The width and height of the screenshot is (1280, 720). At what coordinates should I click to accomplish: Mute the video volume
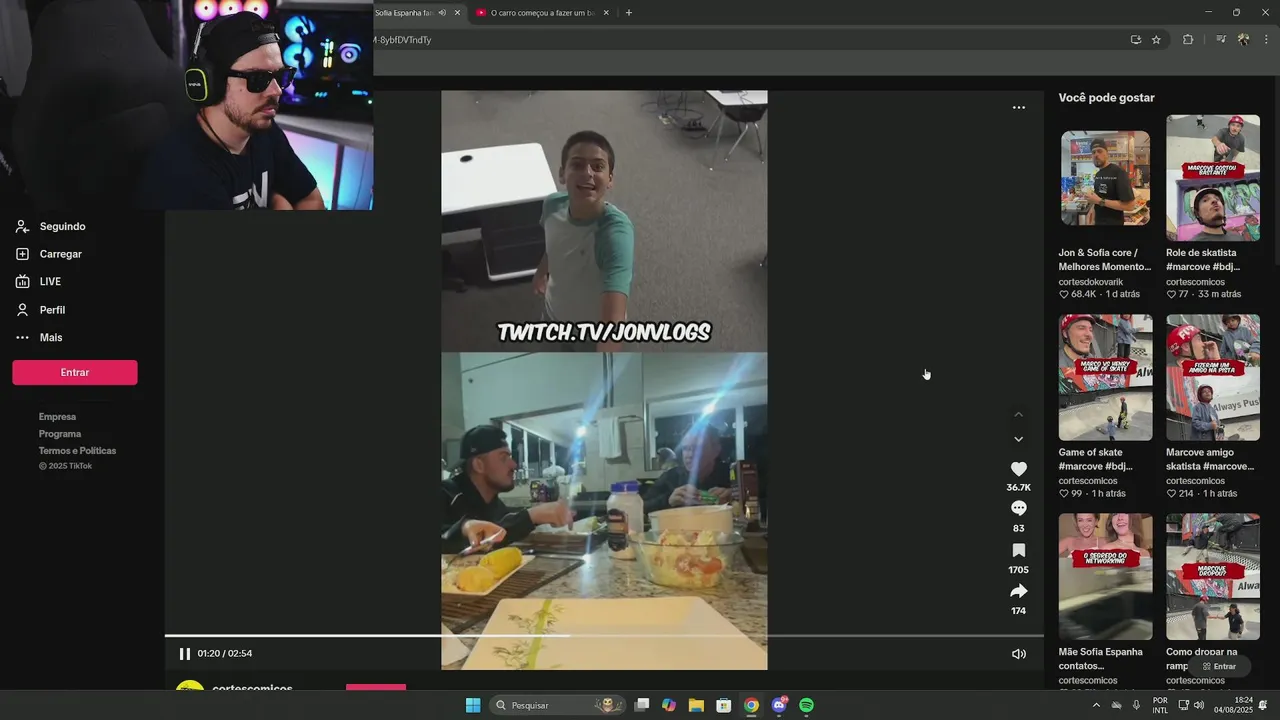[x=1019, y=654]
